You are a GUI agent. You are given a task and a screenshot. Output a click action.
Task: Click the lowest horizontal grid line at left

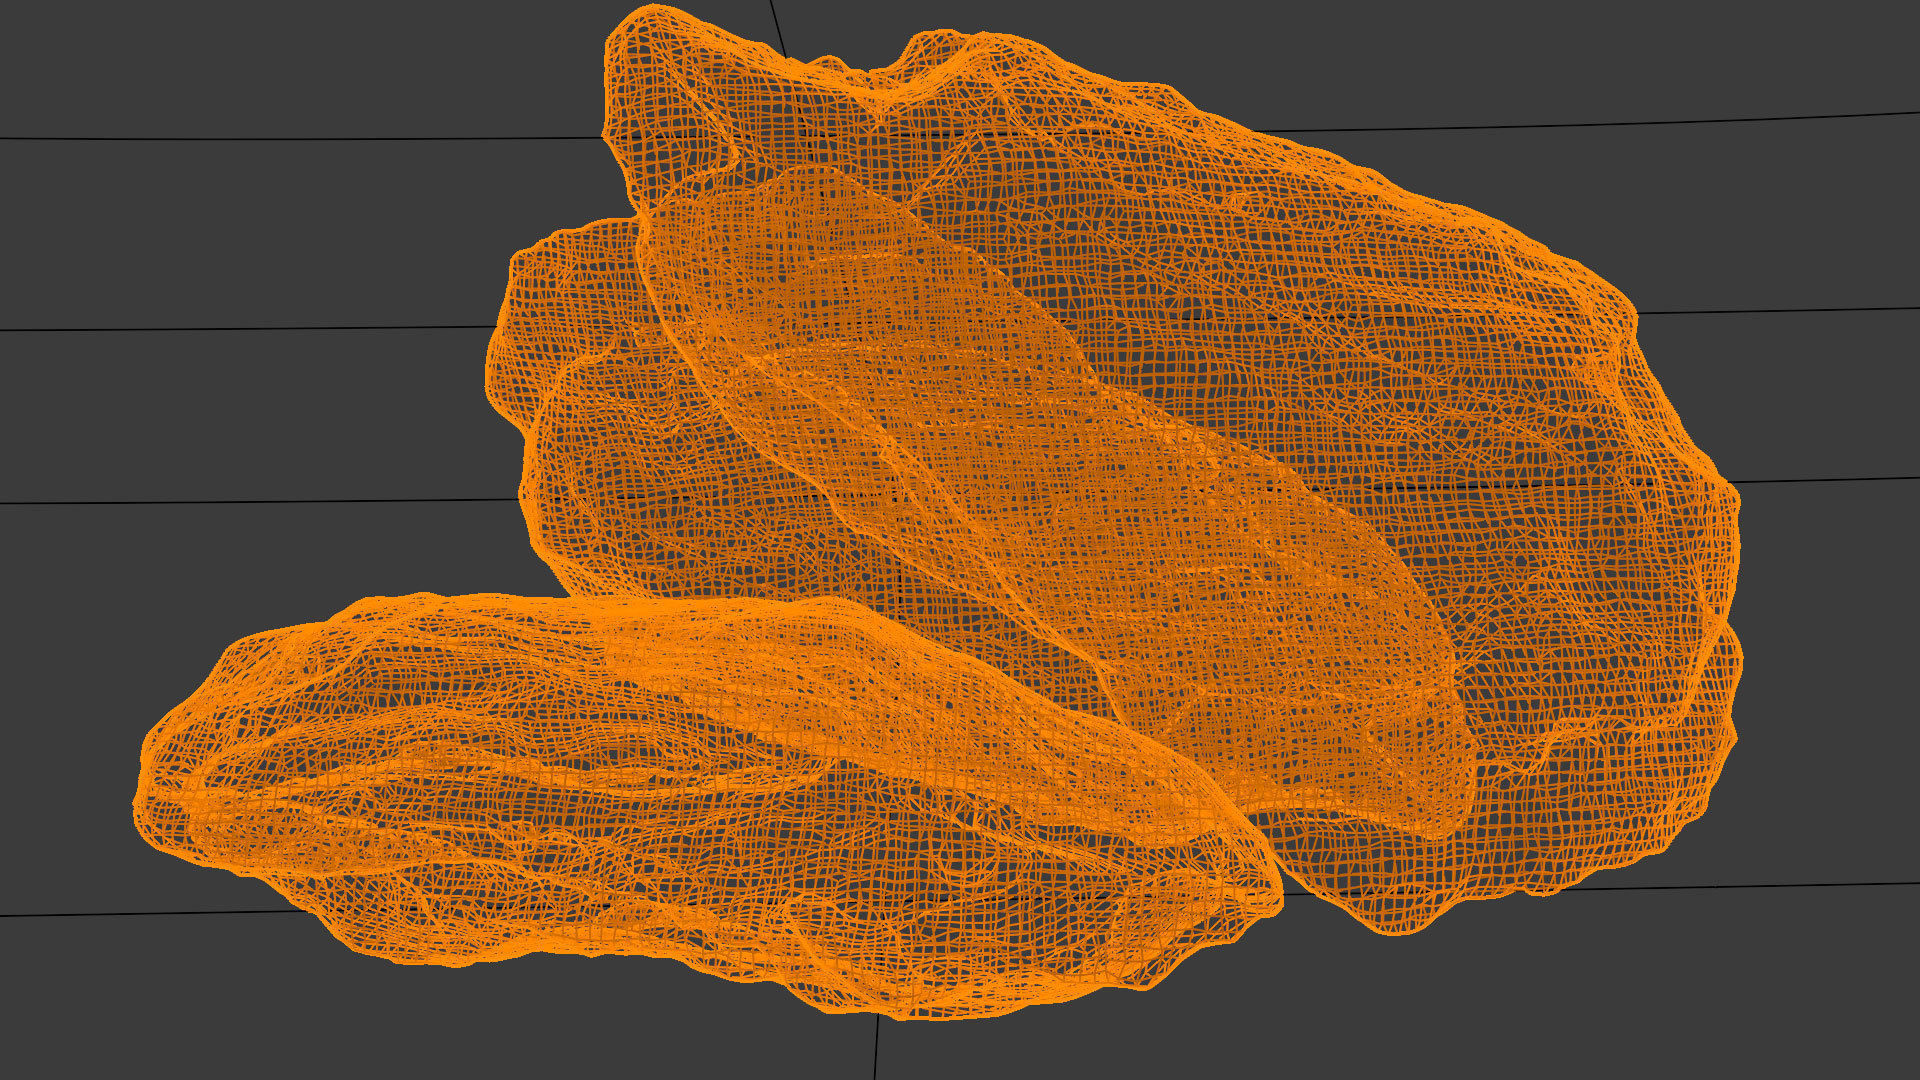(150, 913)
